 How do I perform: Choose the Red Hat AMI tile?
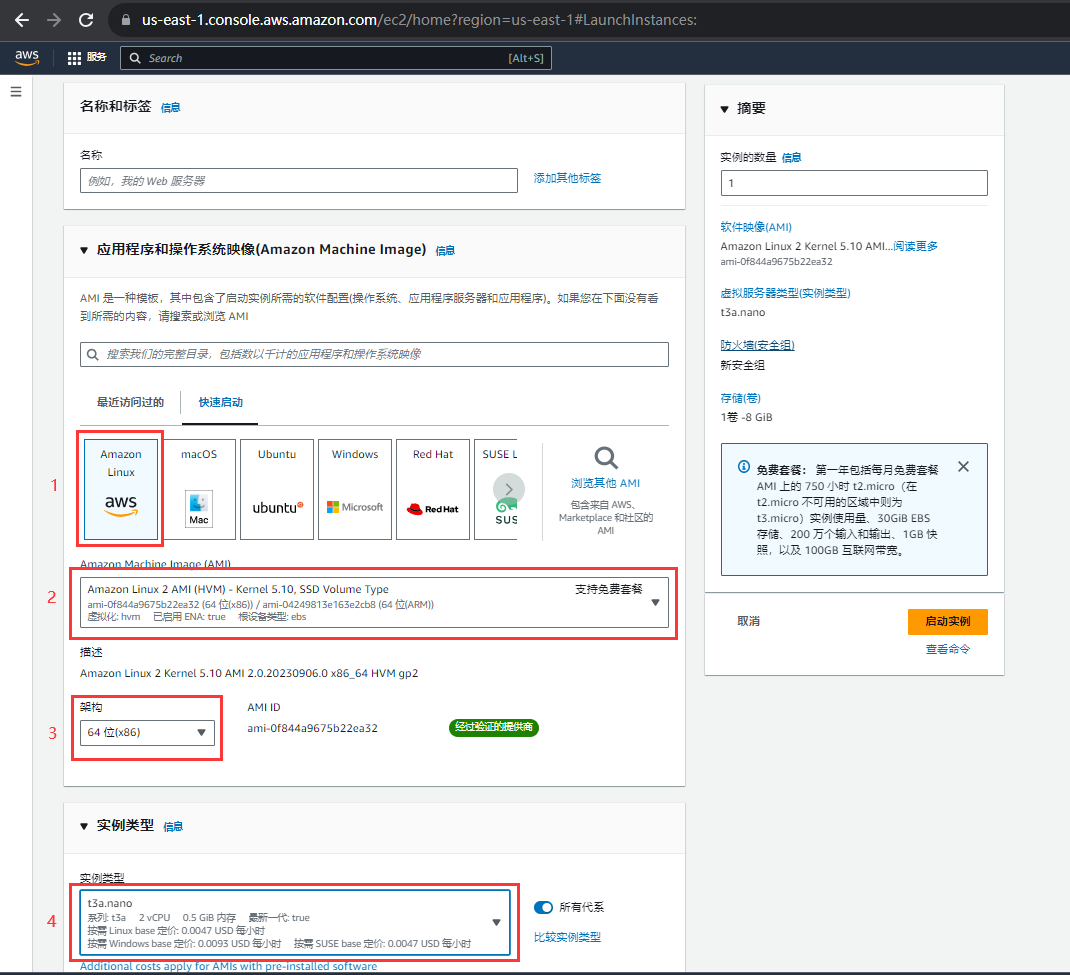(433, 489)
